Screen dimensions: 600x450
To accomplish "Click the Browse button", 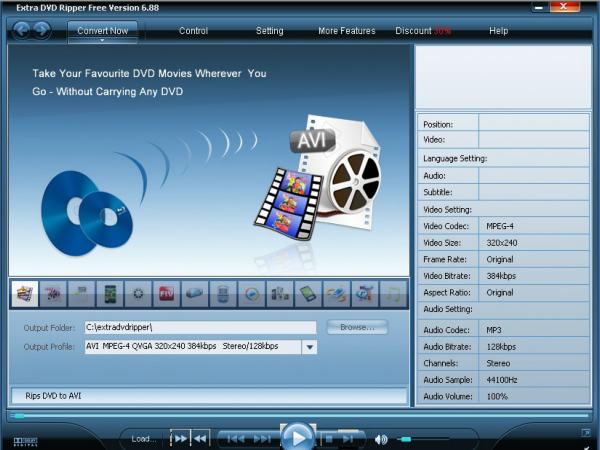I will pyautogui.click(x=356, y=327).
